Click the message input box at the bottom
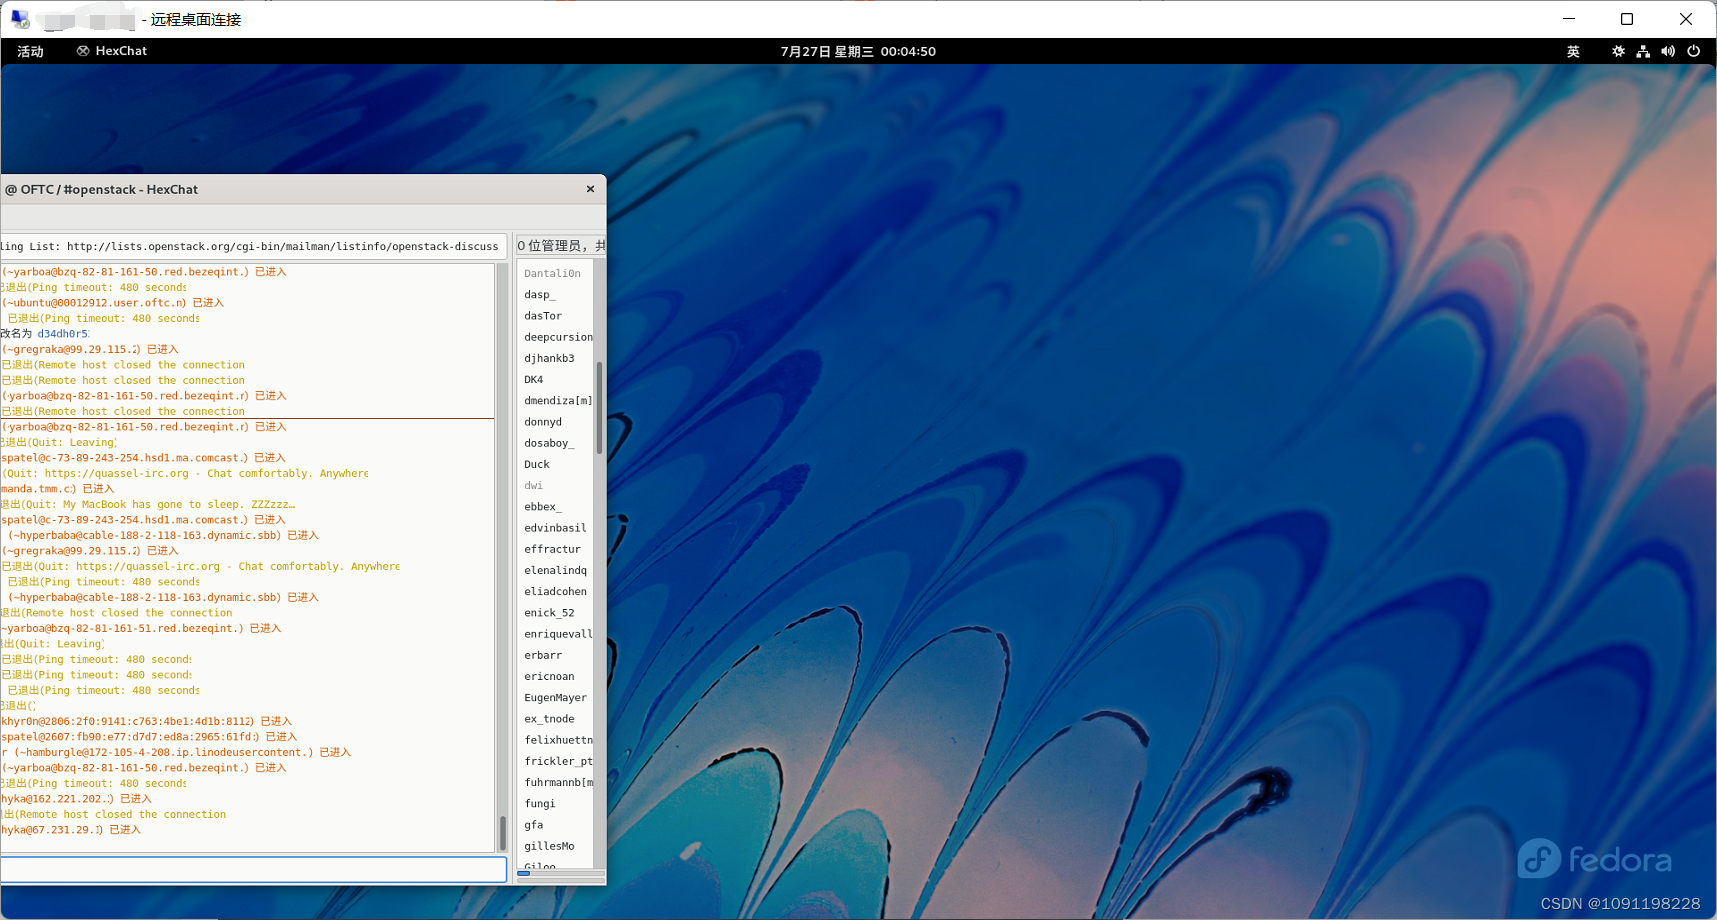The height and width of the screenshot is (920, 1717). tap(253, 869)
